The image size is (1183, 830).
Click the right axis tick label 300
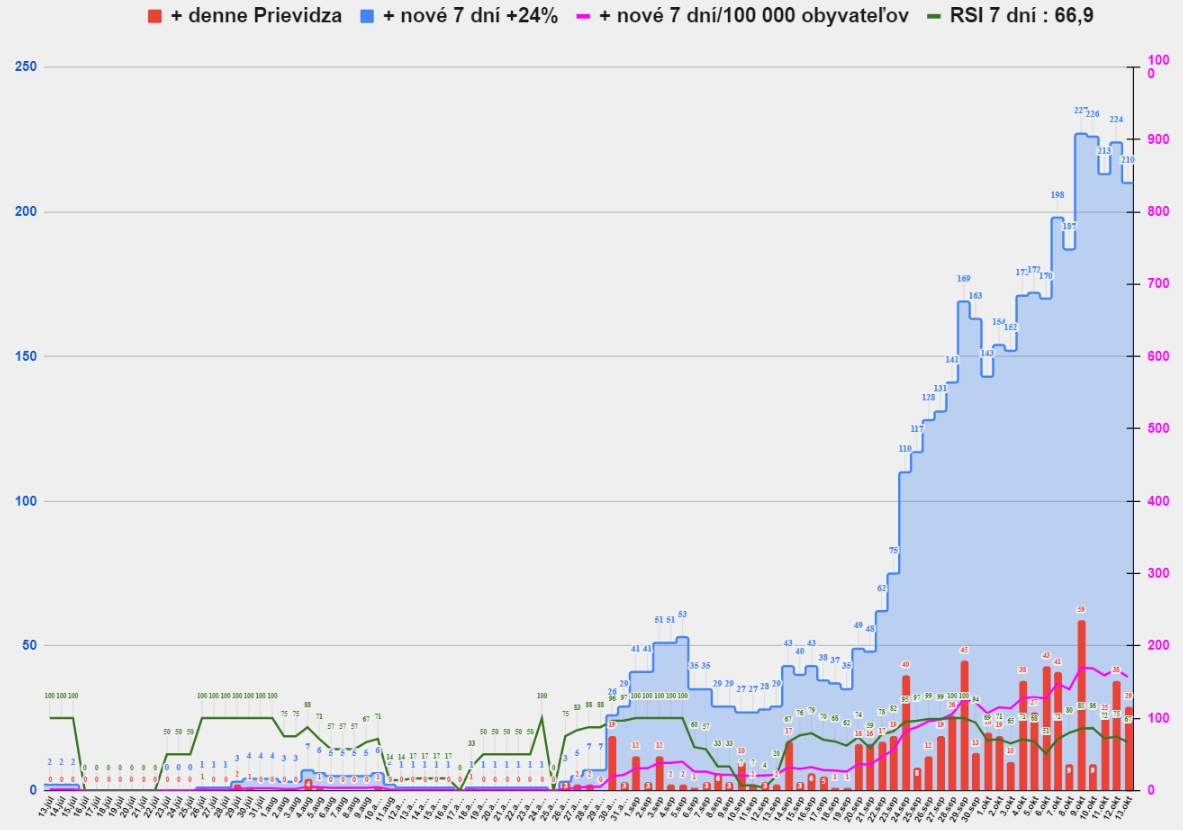(x=1158, y=573)
